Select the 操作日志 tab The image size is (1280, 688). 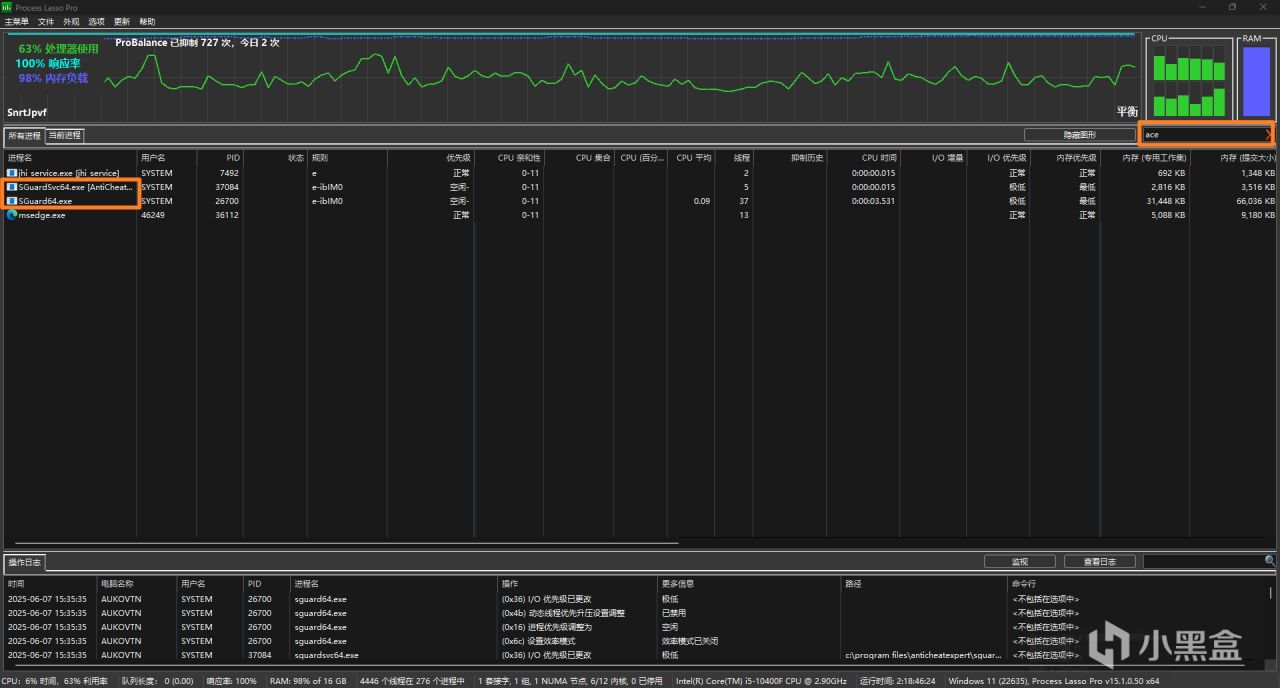(x=25, y=562)
